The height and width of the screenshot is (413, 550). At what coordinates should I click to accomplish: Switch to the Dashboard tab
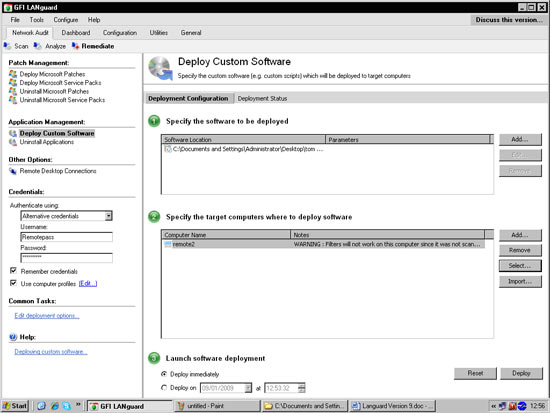76,33
